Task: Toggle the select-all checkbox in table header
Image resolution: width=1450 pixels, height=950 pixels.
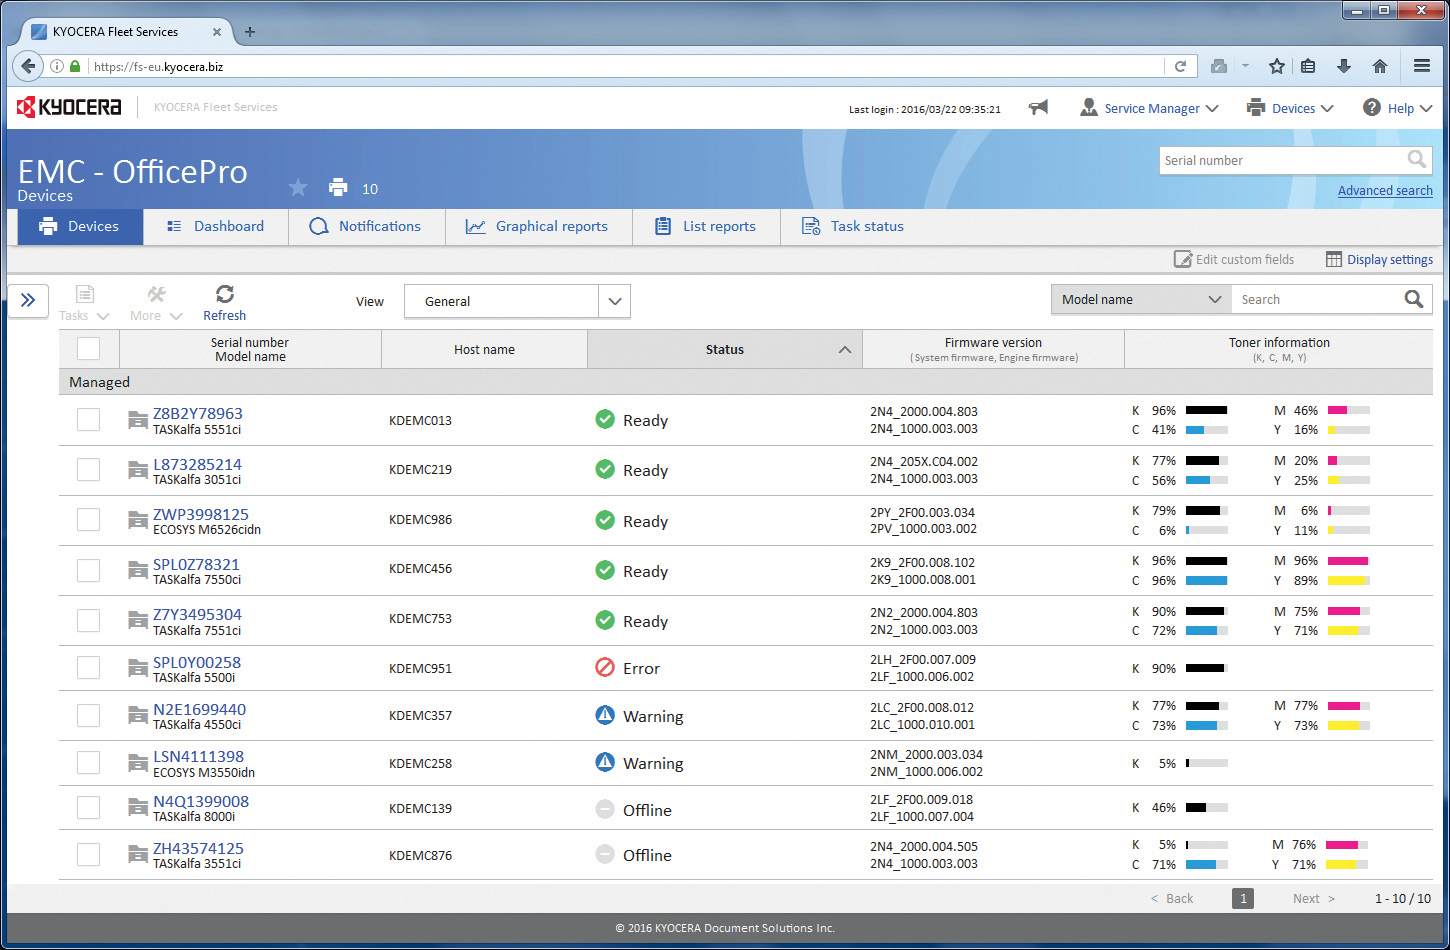Action: tap(89, 348)
